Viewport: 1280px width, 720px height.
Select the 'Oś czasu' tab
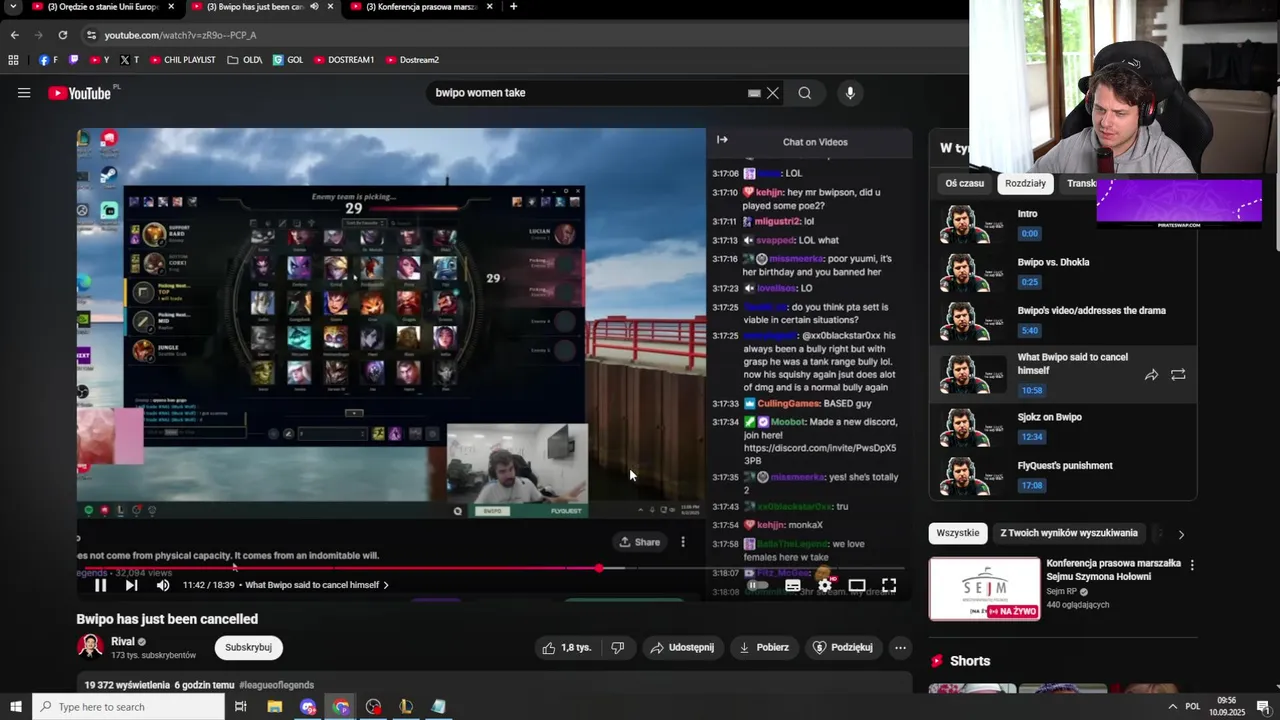[x=965, y=183]
